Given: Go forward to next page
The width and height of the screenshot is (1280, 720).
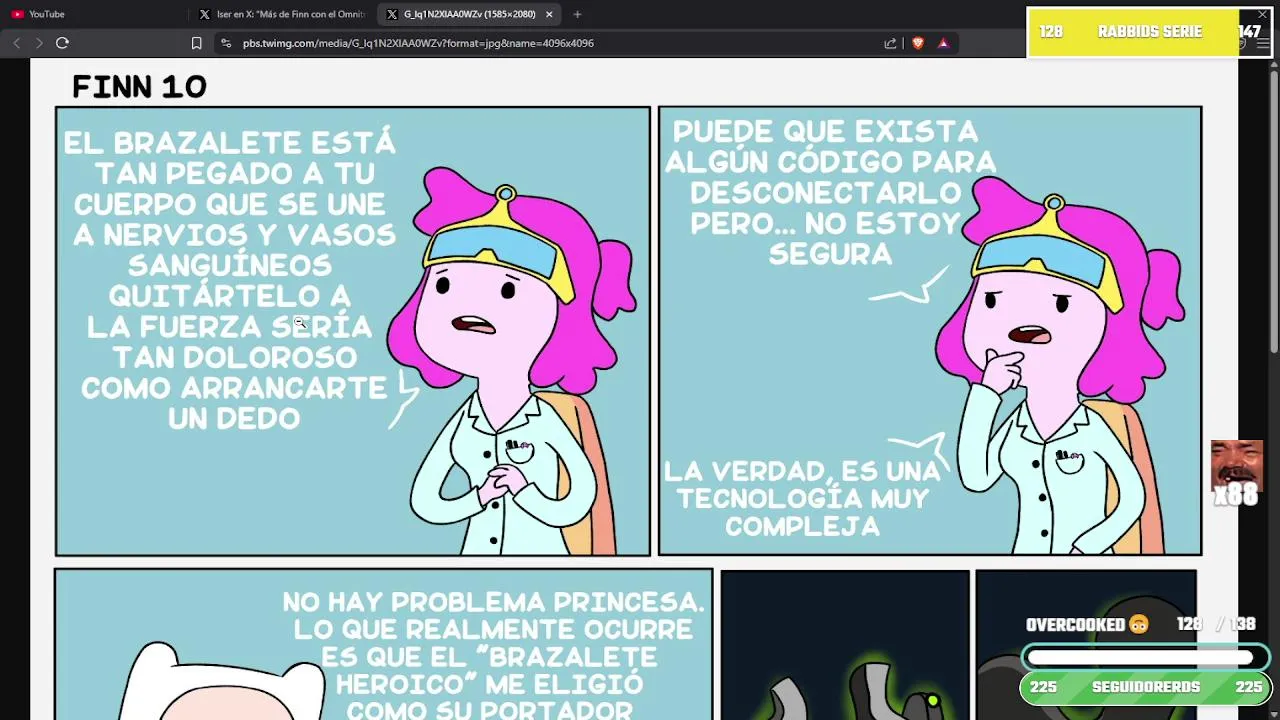Looking at the screenshot, I should 39,43.
